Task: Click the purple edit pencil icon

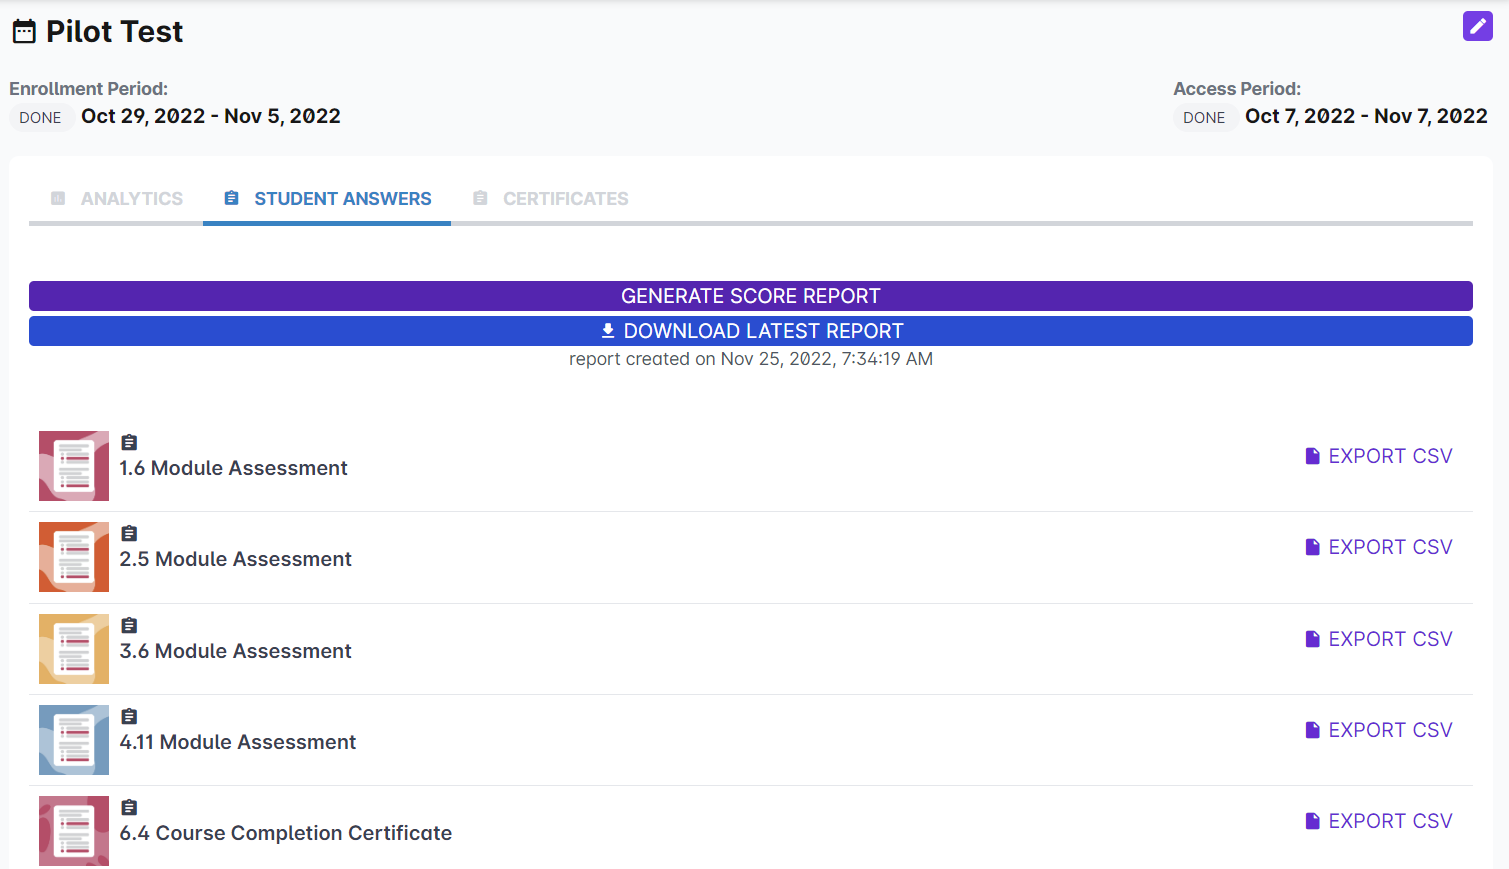Action: click(1477, 26)
